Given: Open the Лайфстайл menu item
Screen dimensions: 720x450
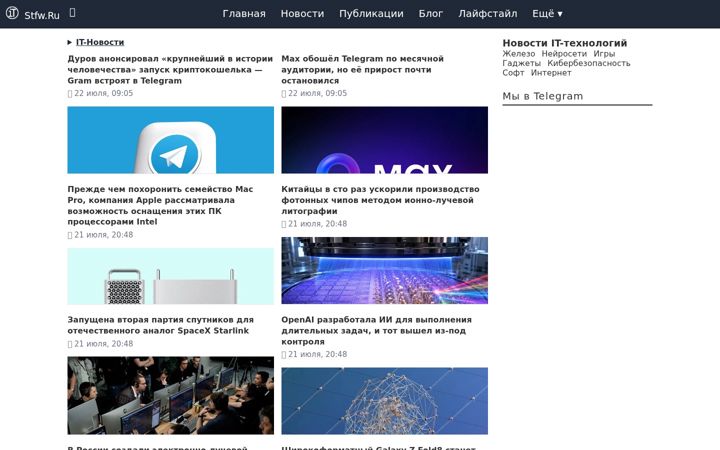Looking at the screenshot, I should pos(488,14).
